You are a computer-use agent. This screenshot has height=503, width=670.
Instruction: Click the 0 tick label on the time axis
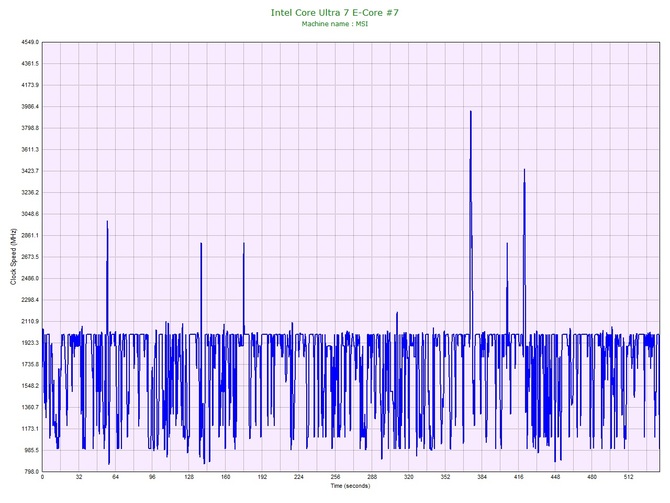coord(42,478)
